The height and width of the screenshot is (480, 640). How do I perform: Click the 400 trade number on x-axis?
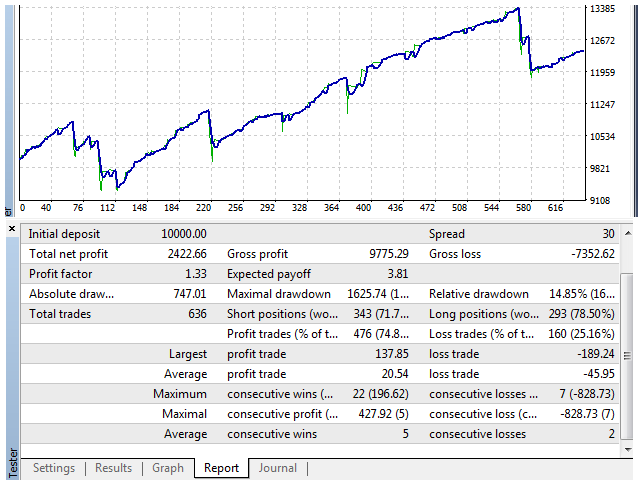click(x=363, y=208)
